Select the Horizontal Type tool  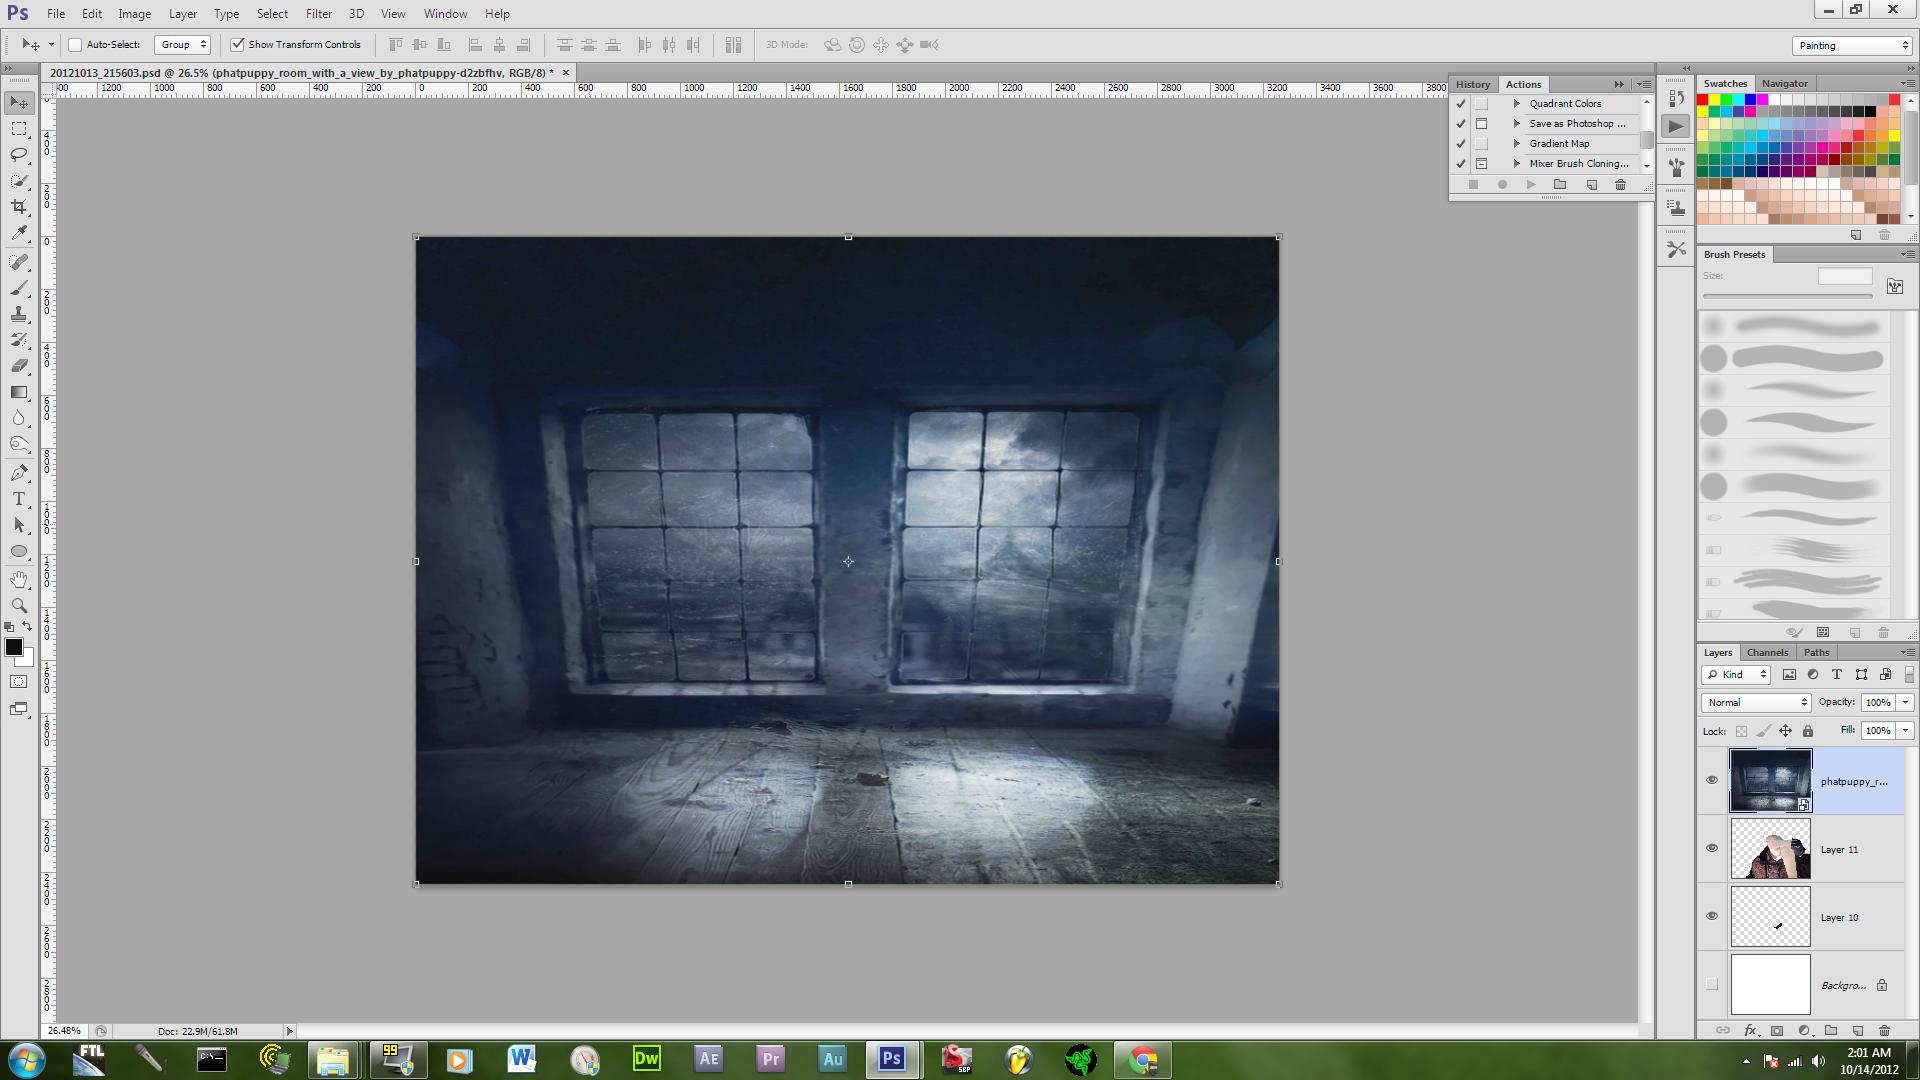coord(19,499)
